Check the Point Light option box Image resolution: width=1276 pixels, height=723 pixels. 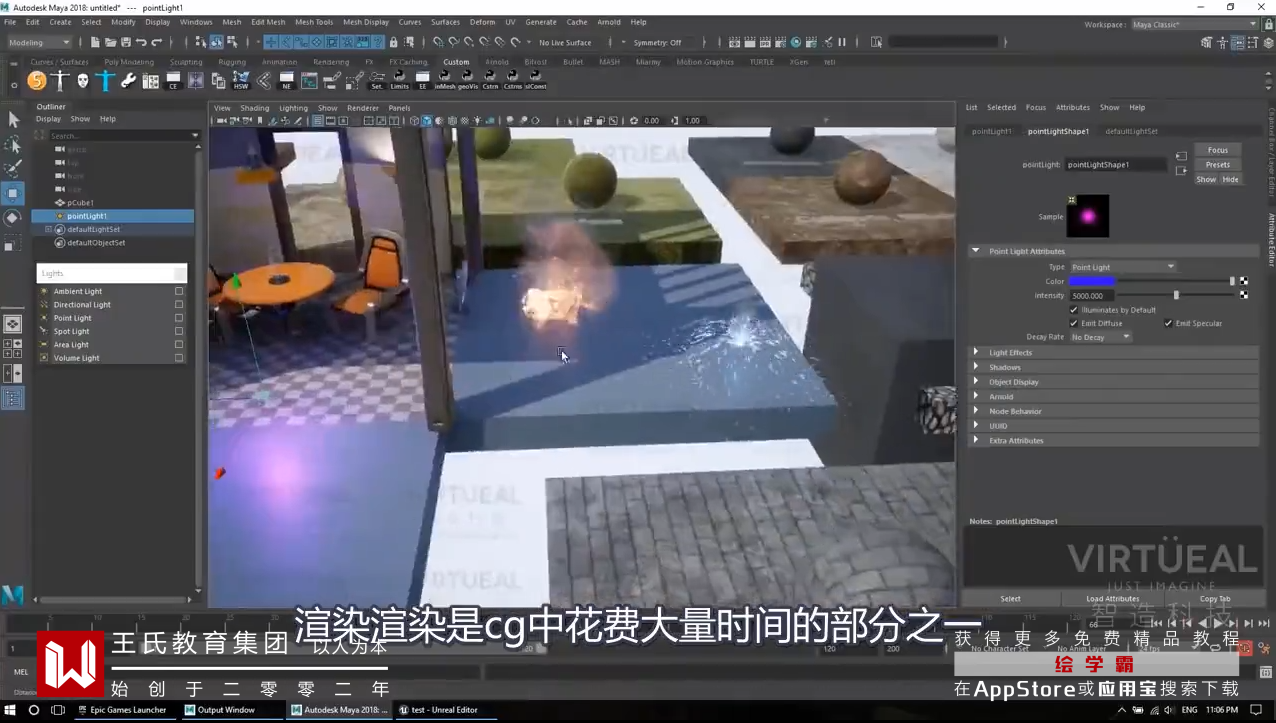tap(179, 318)
